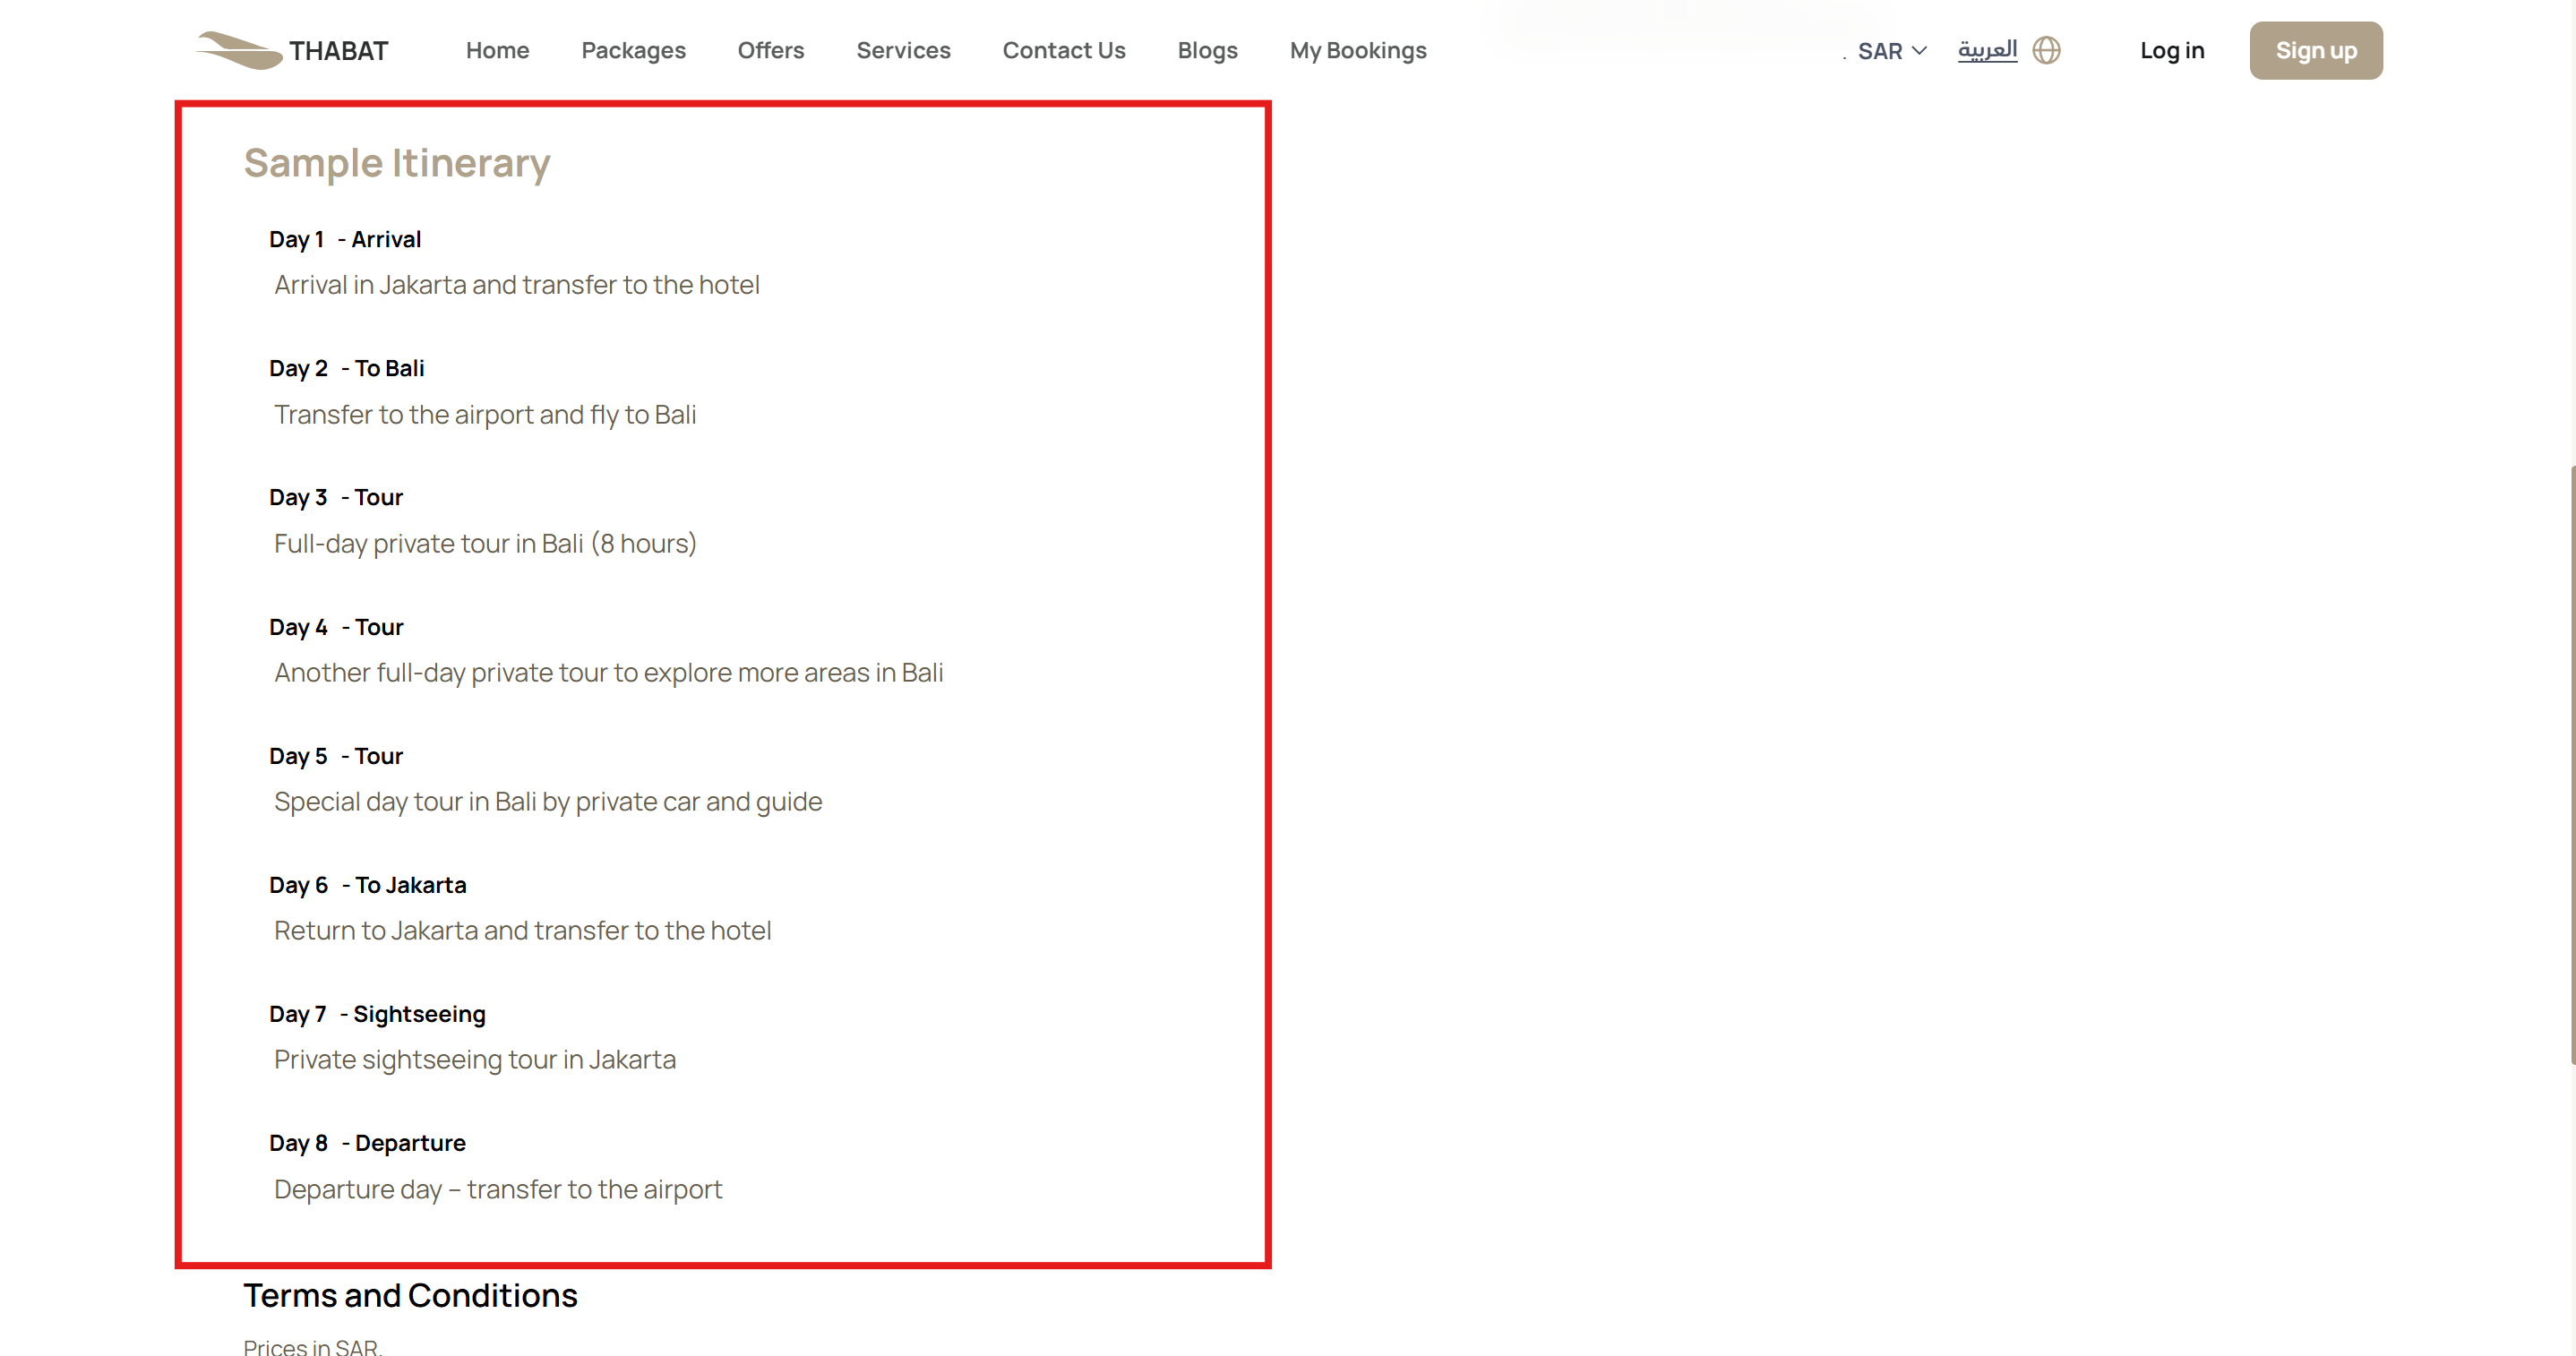Click the Log in link
Image resolution: width=2576 pixels, height=1356 pixels.
click(2171, 50)
